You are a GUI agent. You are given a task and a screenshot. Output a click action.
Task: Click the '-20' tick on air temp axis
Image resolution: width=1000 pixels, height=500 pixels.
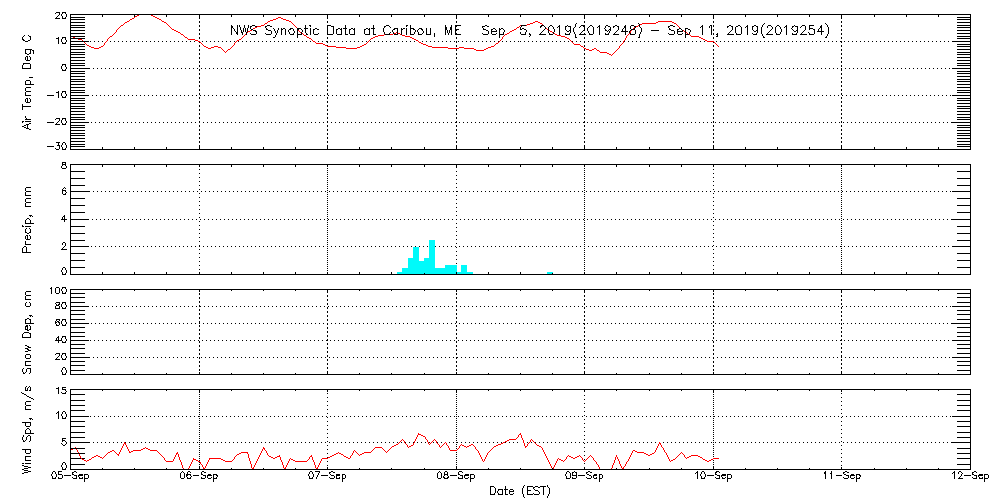coord(56,122)
